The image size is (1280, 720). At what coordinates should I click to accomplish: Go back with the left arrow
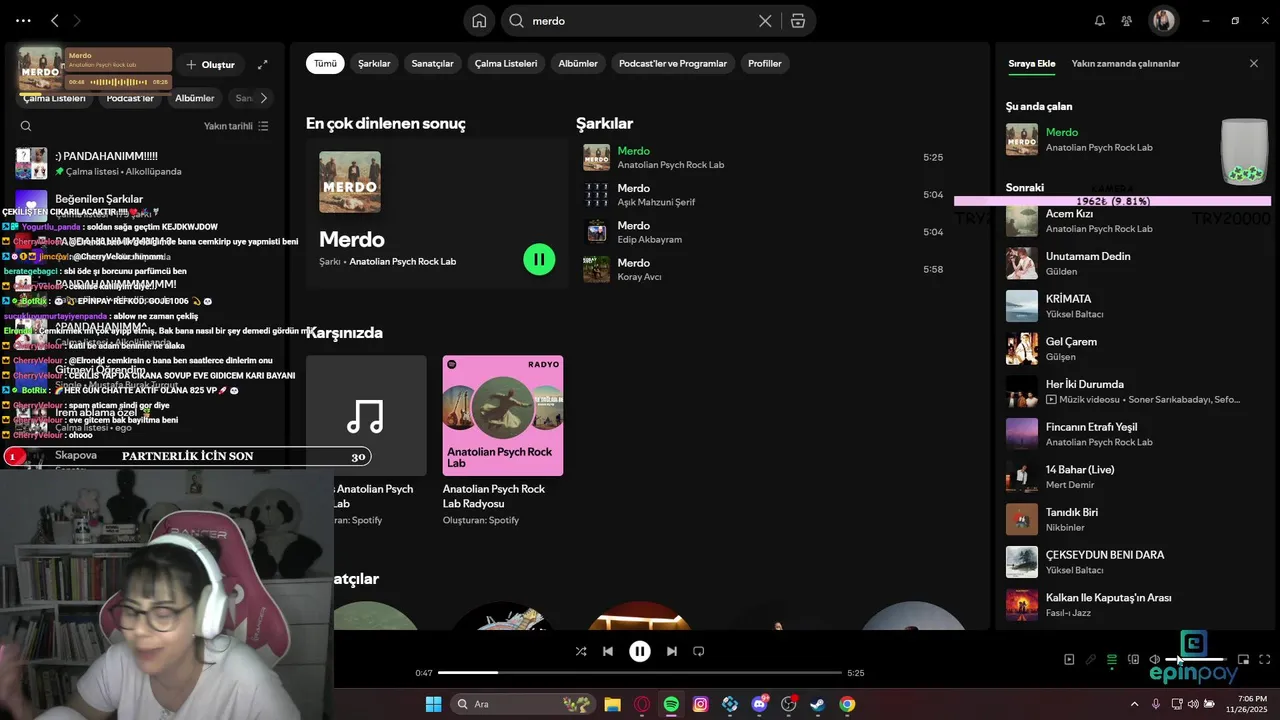55,20
